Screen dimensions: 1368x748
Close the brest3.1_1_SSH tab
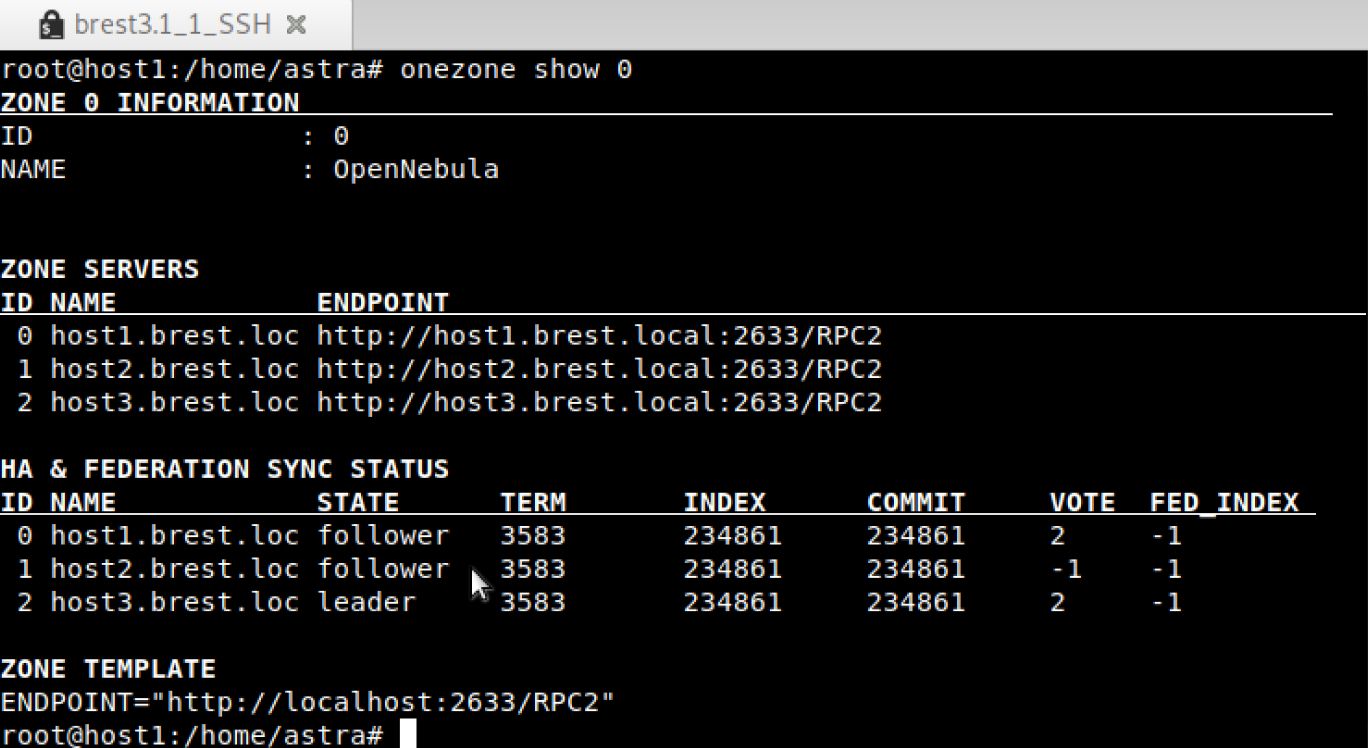tap(296, 25)
